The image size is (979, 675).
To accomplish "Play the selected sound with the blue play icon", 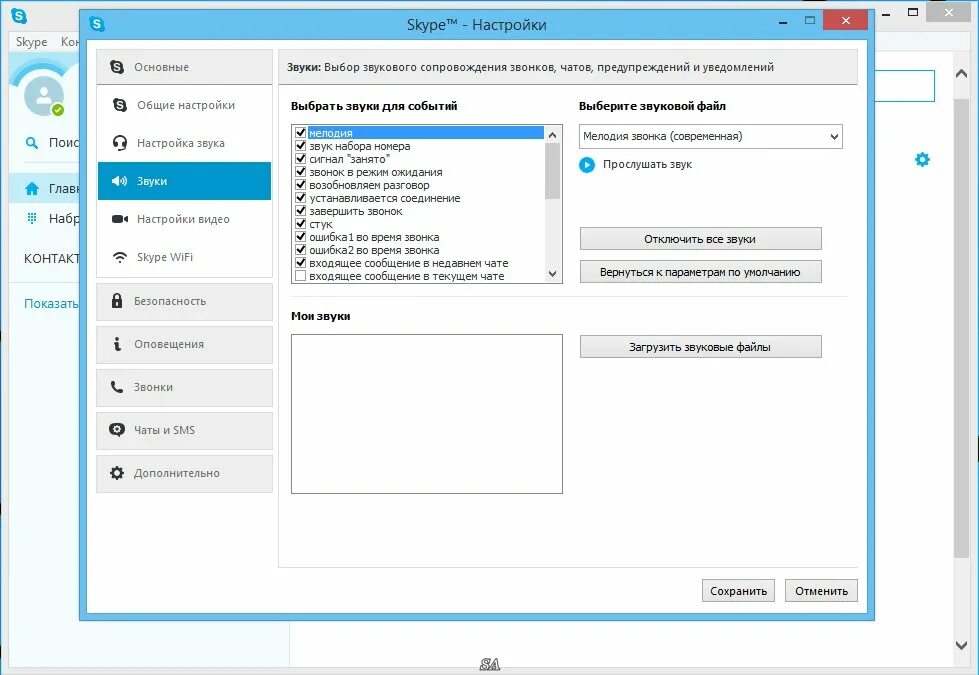I will [587, 165].
